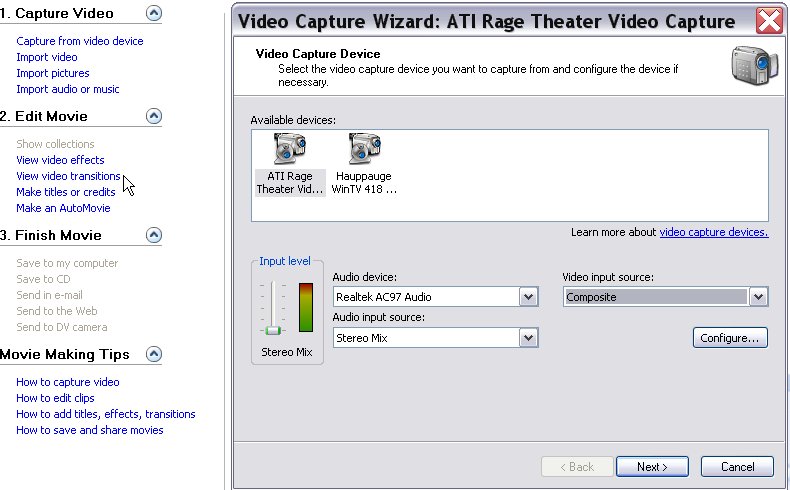
Task: Close the Video Capture Wizard window
Action: (x=769, y=21)
